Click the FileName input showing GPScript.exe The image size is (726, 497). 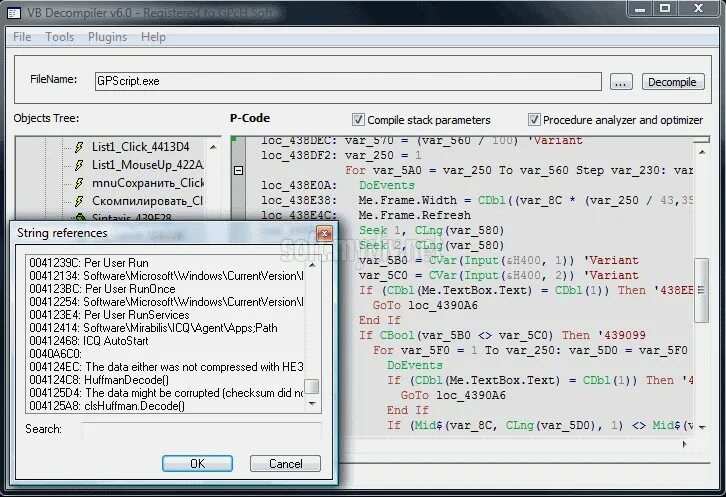coord(348,82)
